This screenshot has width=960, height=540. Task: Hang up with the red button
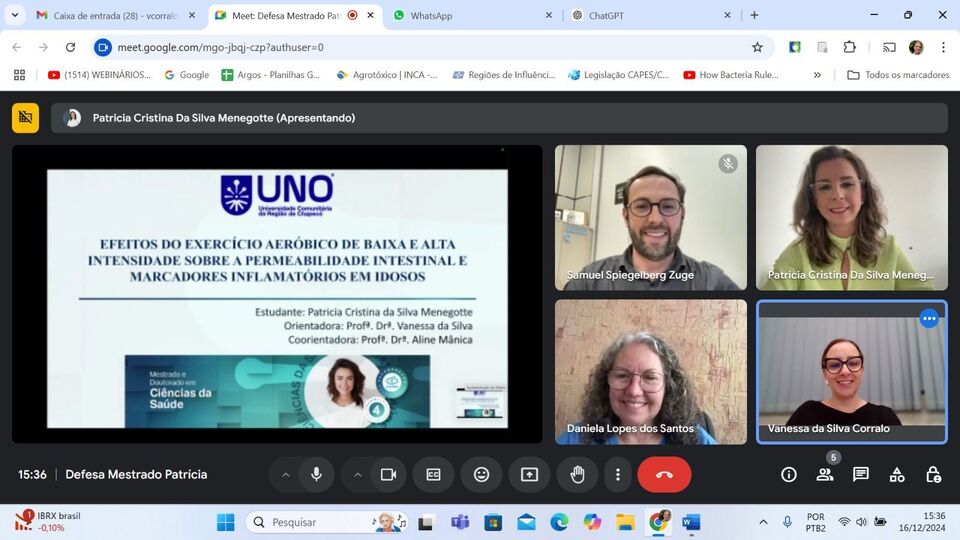(664, 474)
